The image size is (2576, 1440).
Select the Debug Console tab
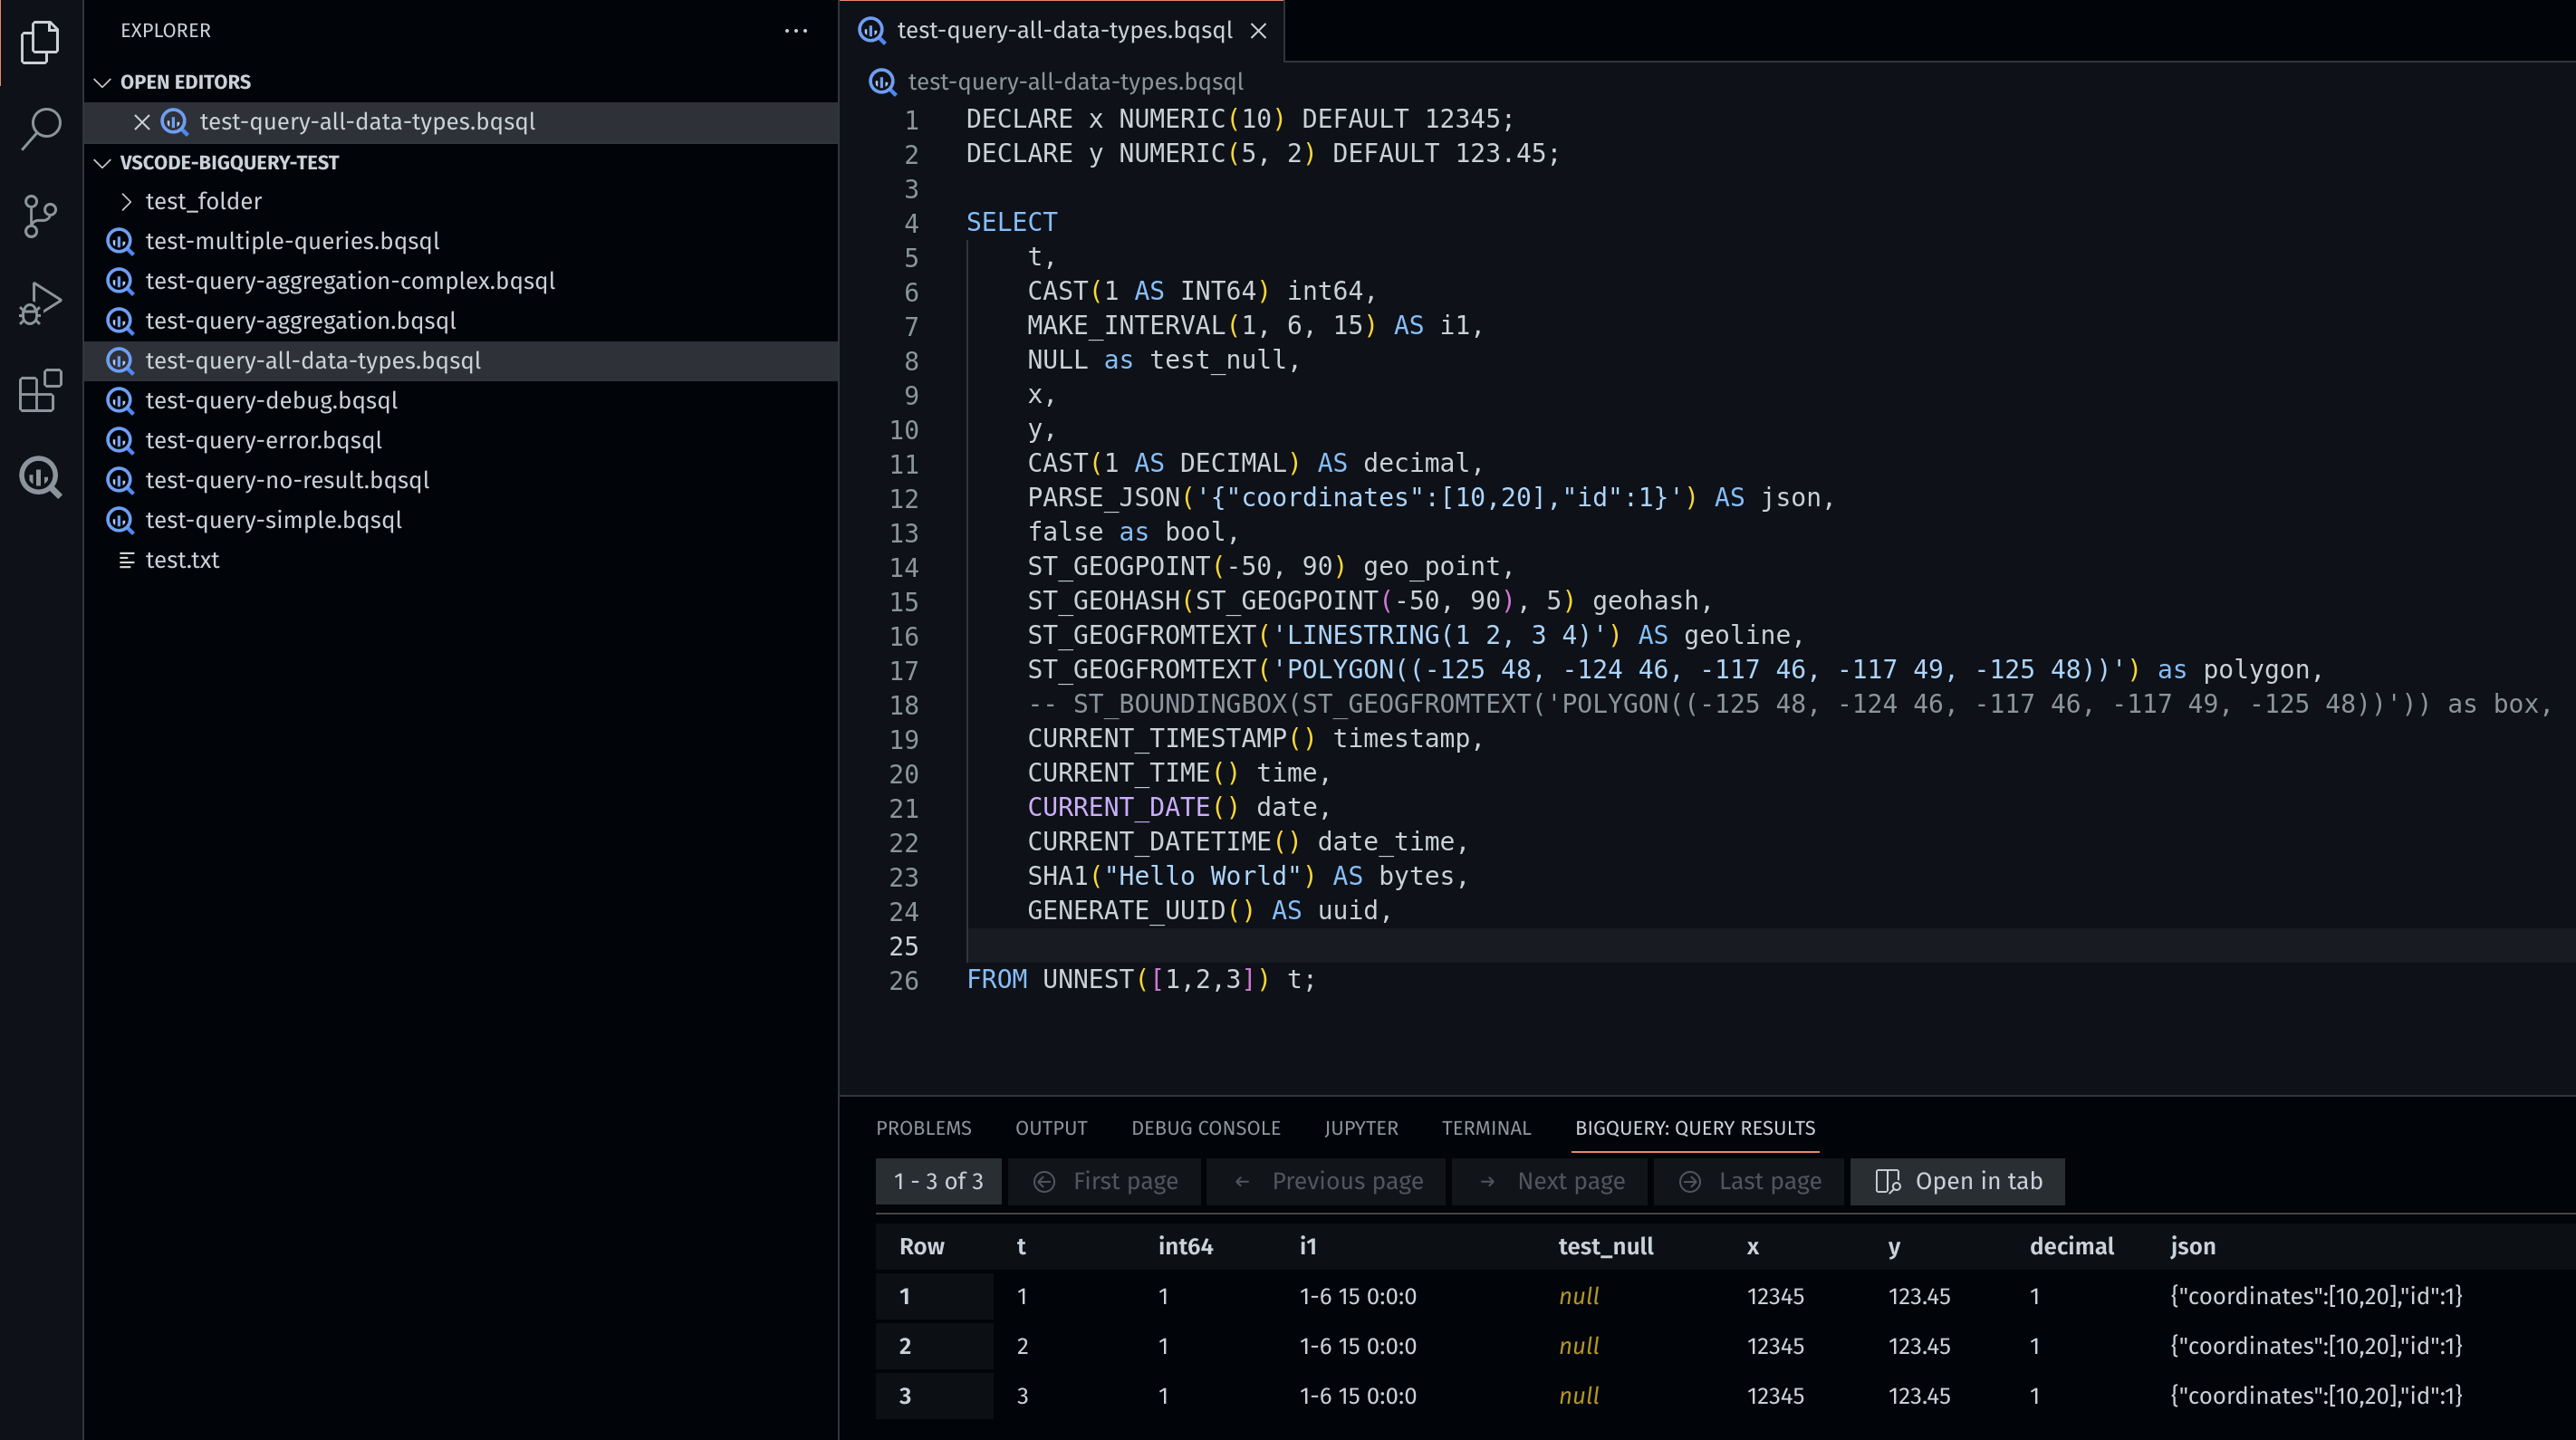[x=1205, y=1128]
